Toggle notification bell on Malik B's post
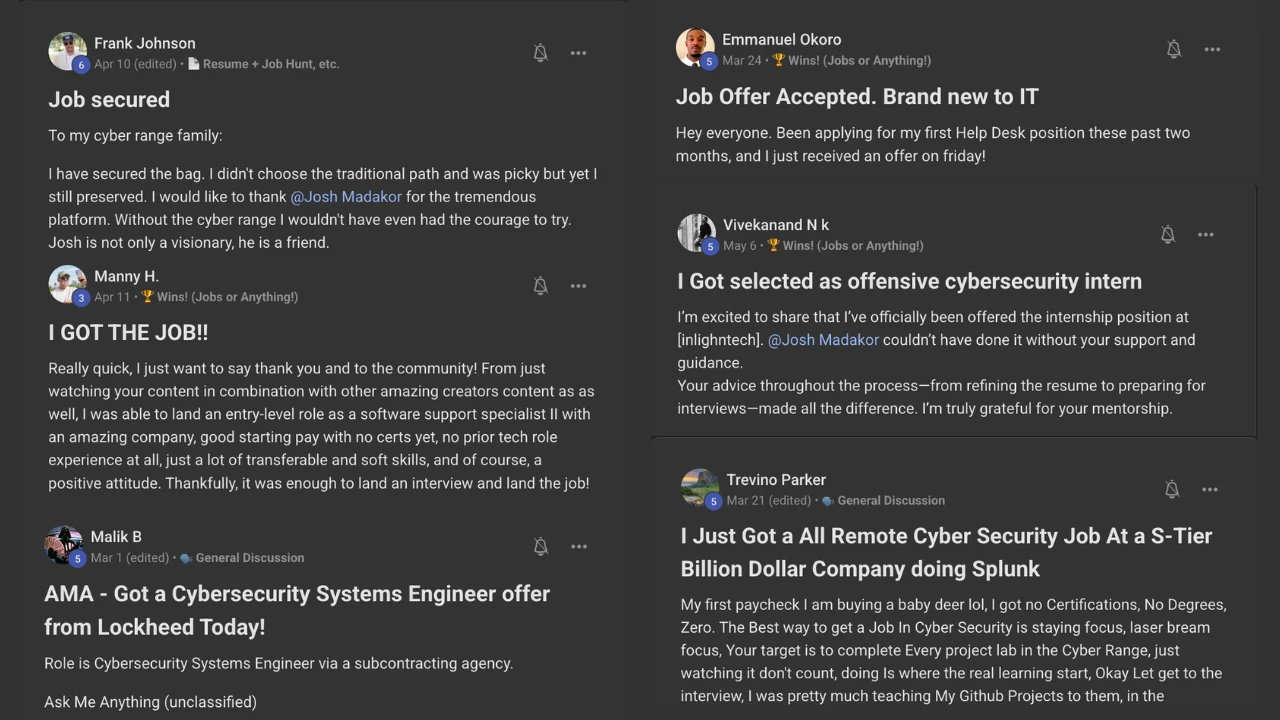 [x=540, y=546]
